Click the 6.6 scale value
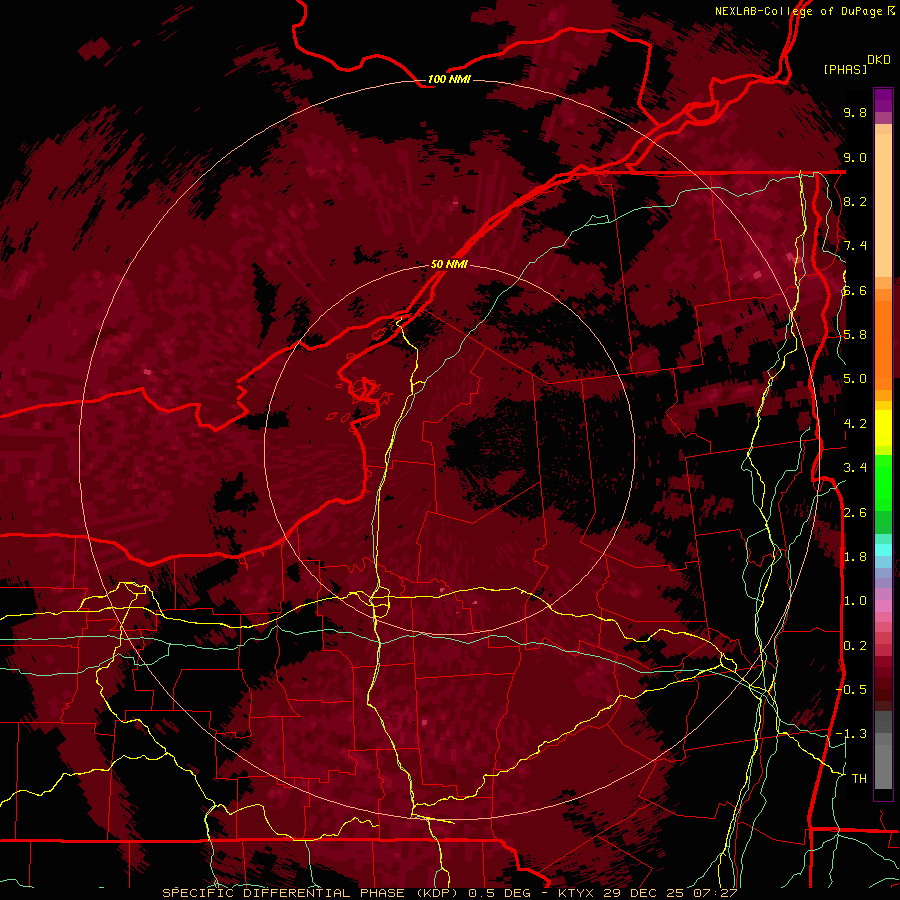The height and width of the screenshot is (900, 900). pos(855,290)
